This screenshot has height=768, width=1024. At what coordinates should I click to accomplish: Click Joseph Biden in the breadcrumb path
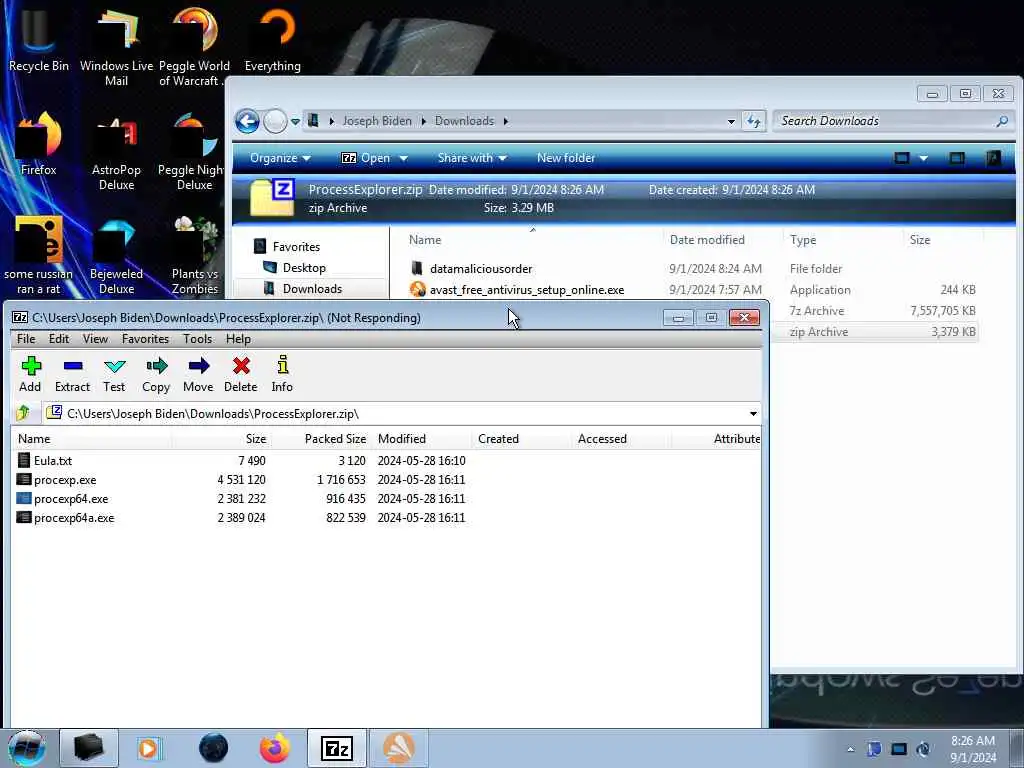[x=377, y=121]
